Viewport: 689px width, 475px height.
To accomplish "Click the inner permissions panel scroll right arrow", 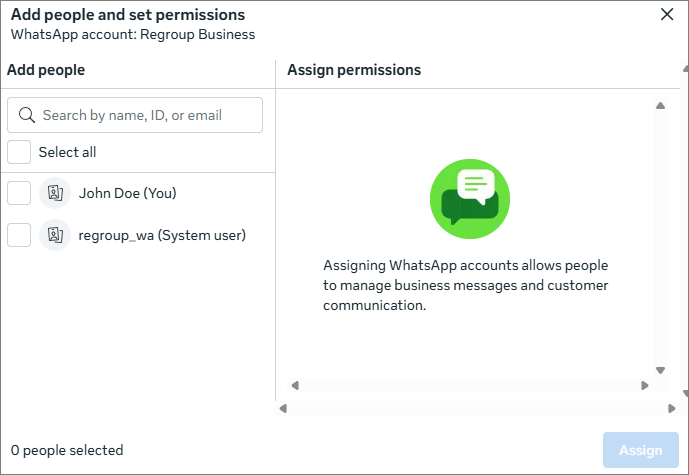I will (645, 385).
